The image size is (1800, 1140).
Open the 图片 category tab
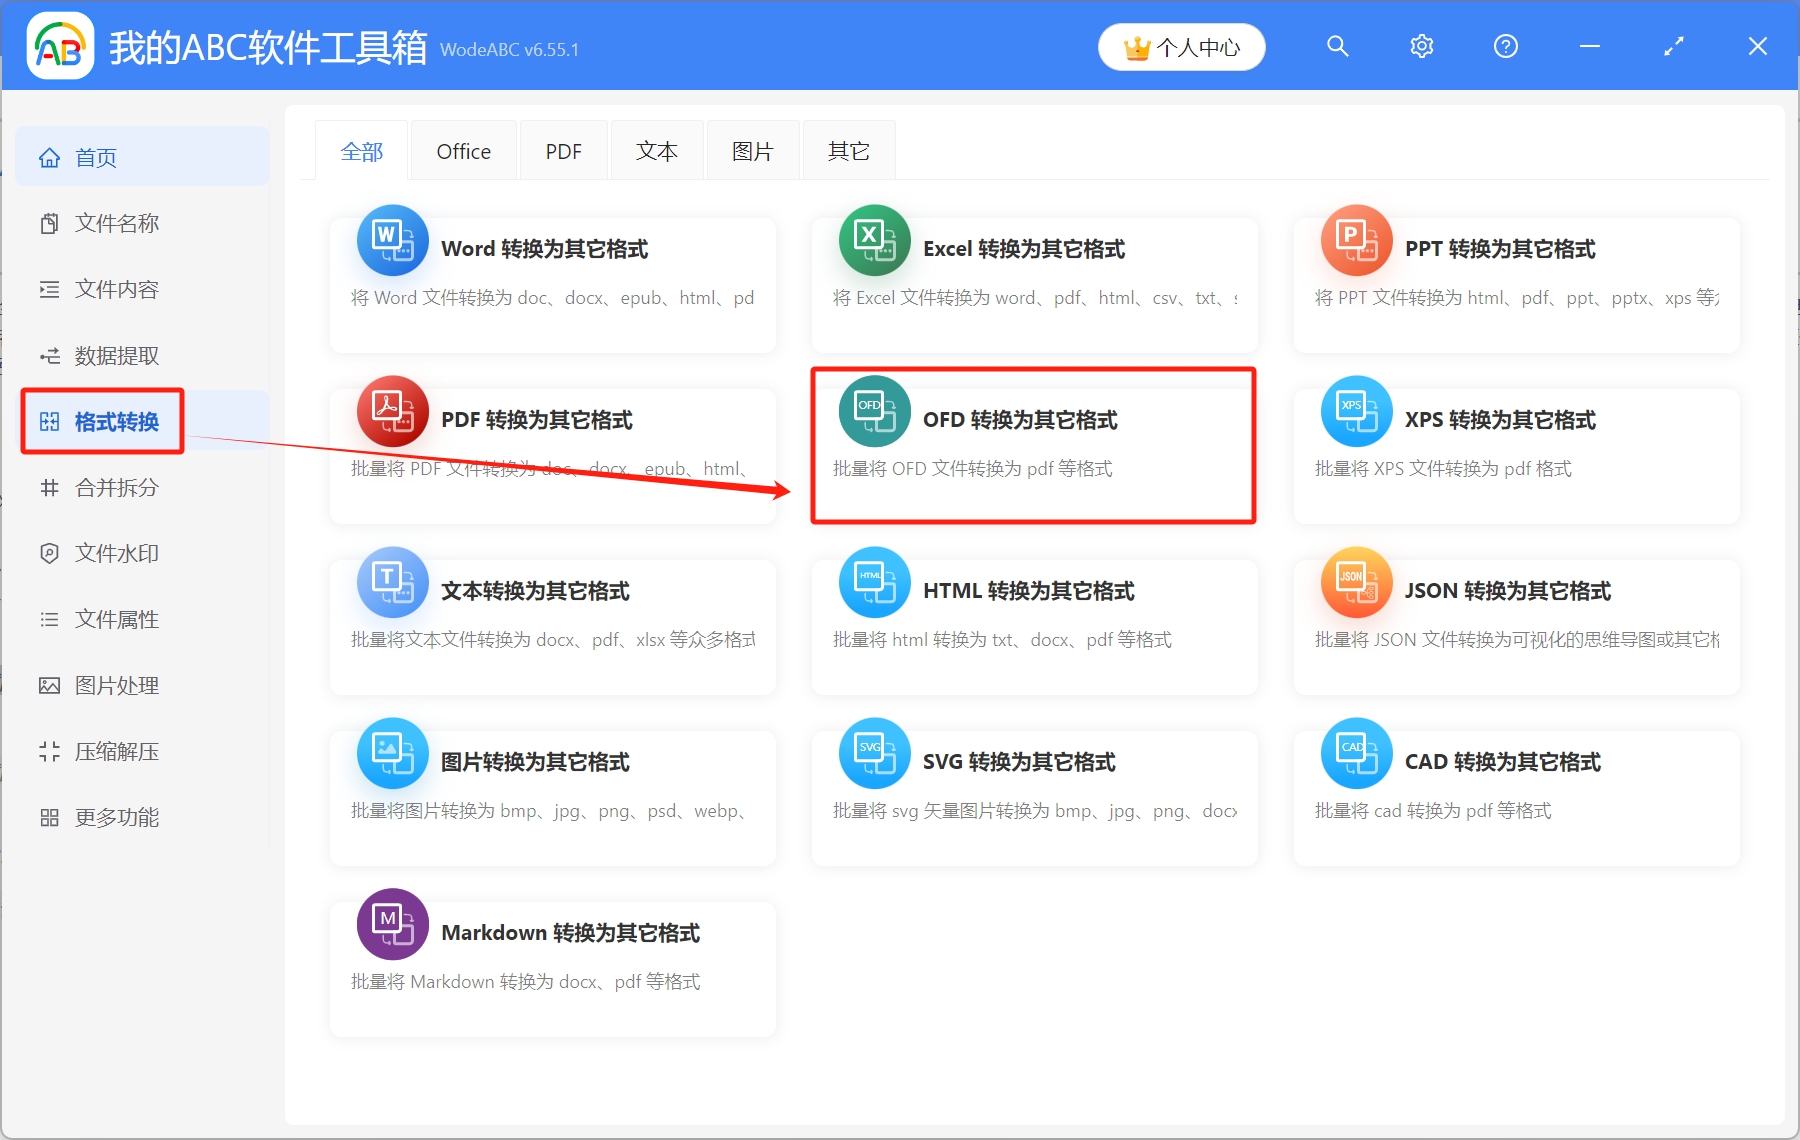click(752, 150)
